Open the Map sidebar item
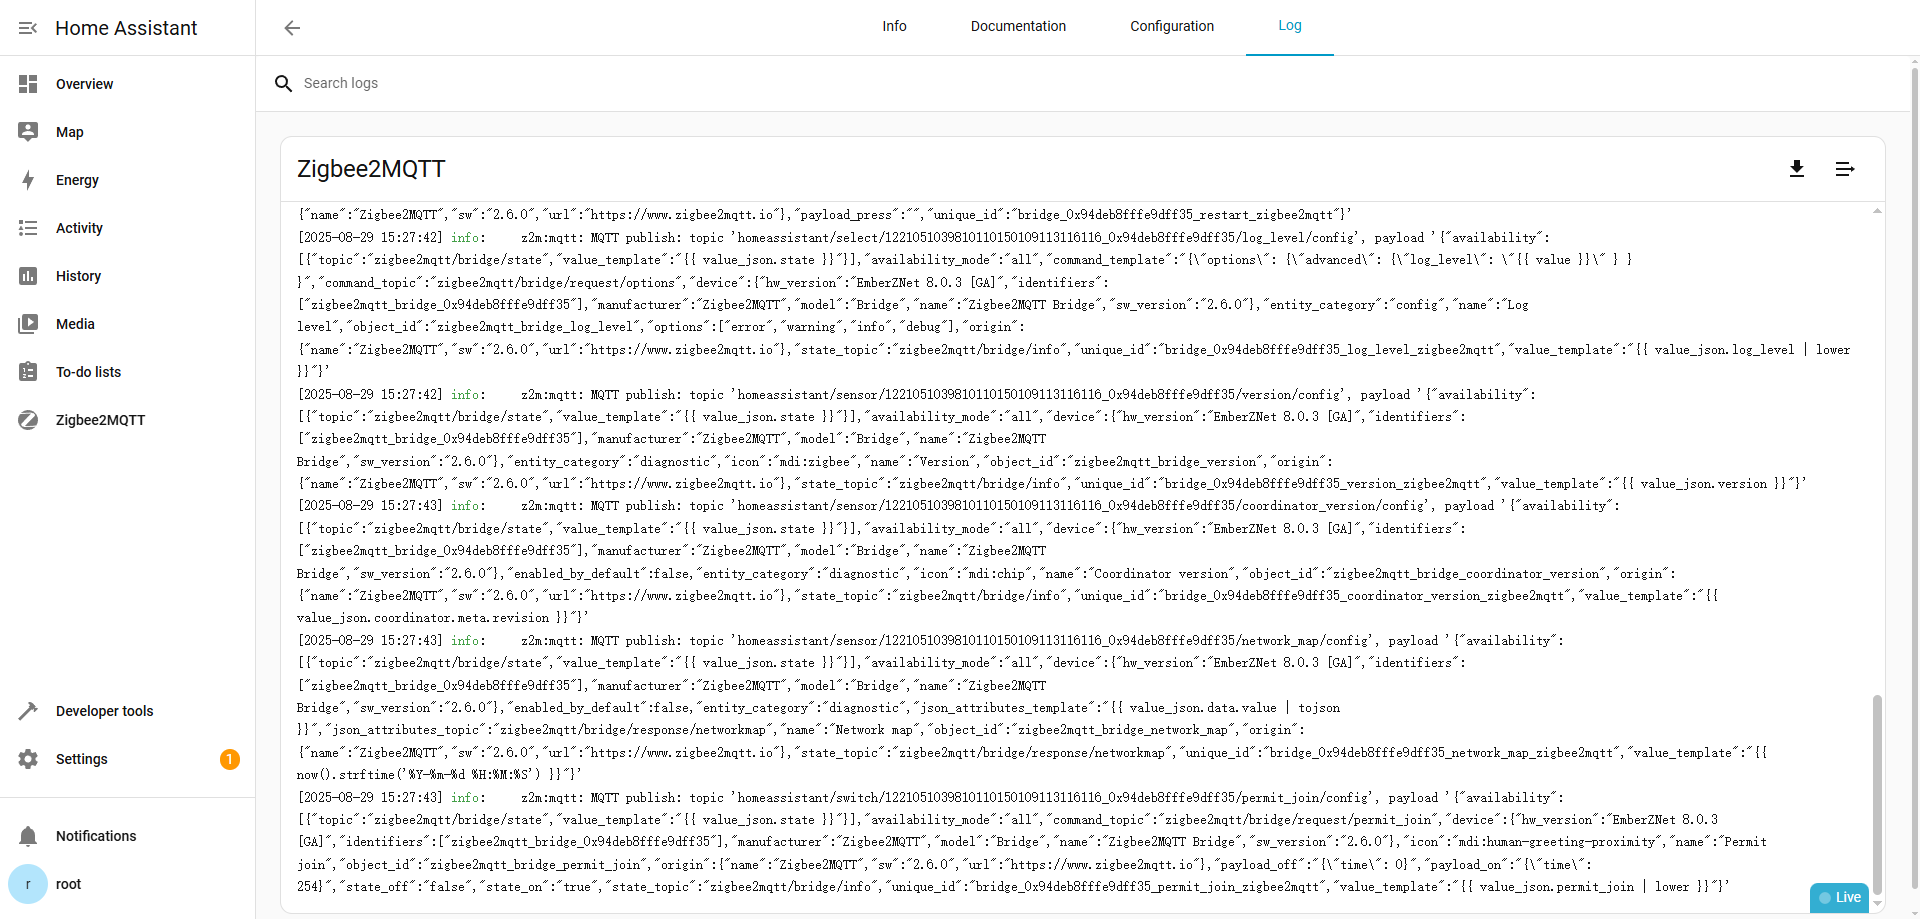 pyautogui.click(x=70, y=132)
